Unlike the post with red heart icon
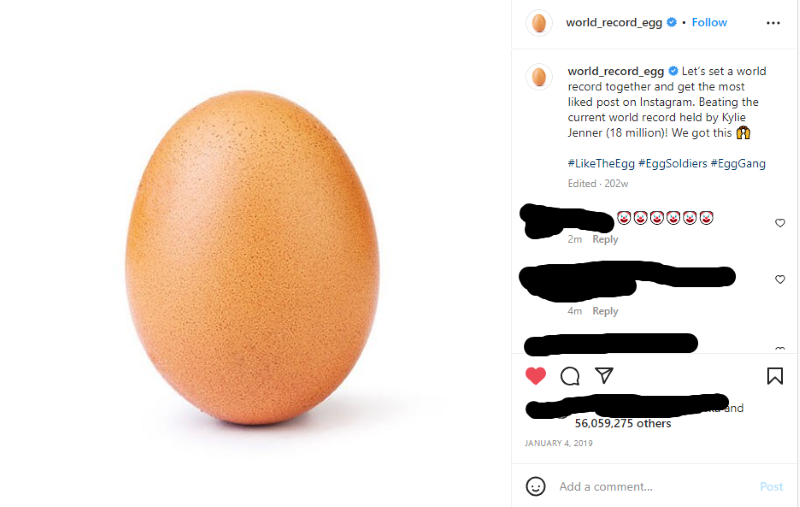Image resolution: width=800 pixels, height=507 pixels. point(535,376)
